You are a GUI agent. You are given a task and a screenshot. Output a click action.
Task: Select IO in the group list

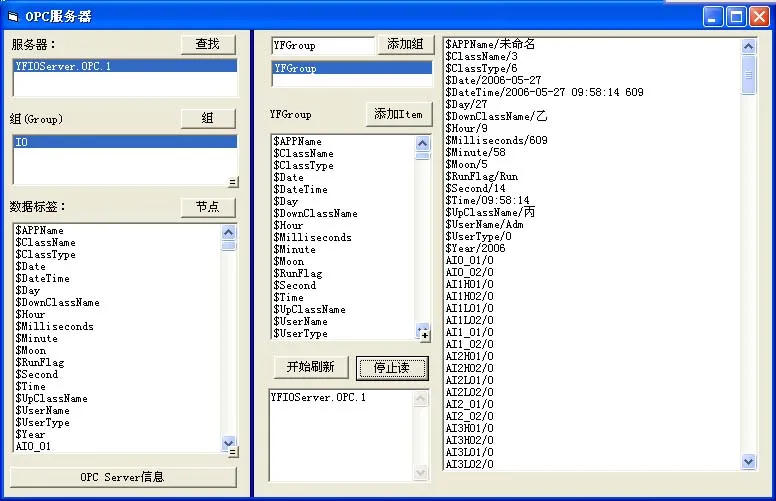click(x=125, y=143)
